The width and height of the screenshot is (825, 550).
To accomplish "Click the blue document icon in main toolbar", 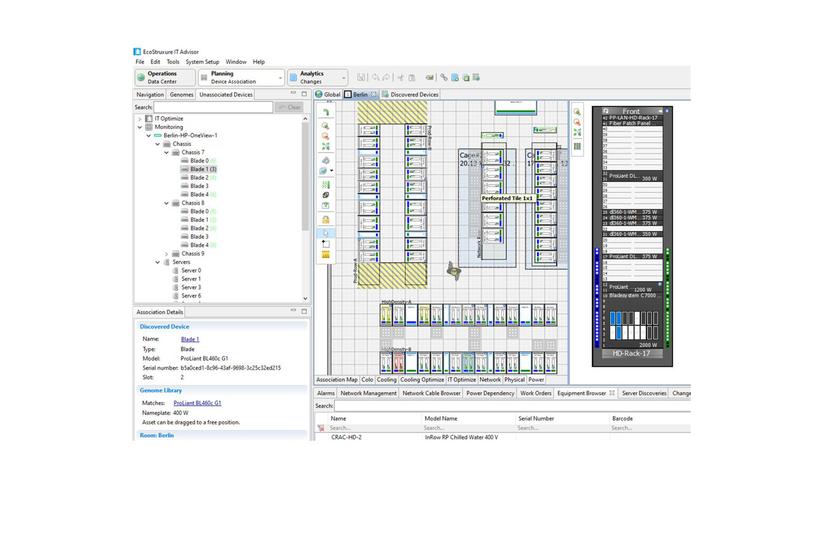I will pyautogui.click(x=455, y=77).
